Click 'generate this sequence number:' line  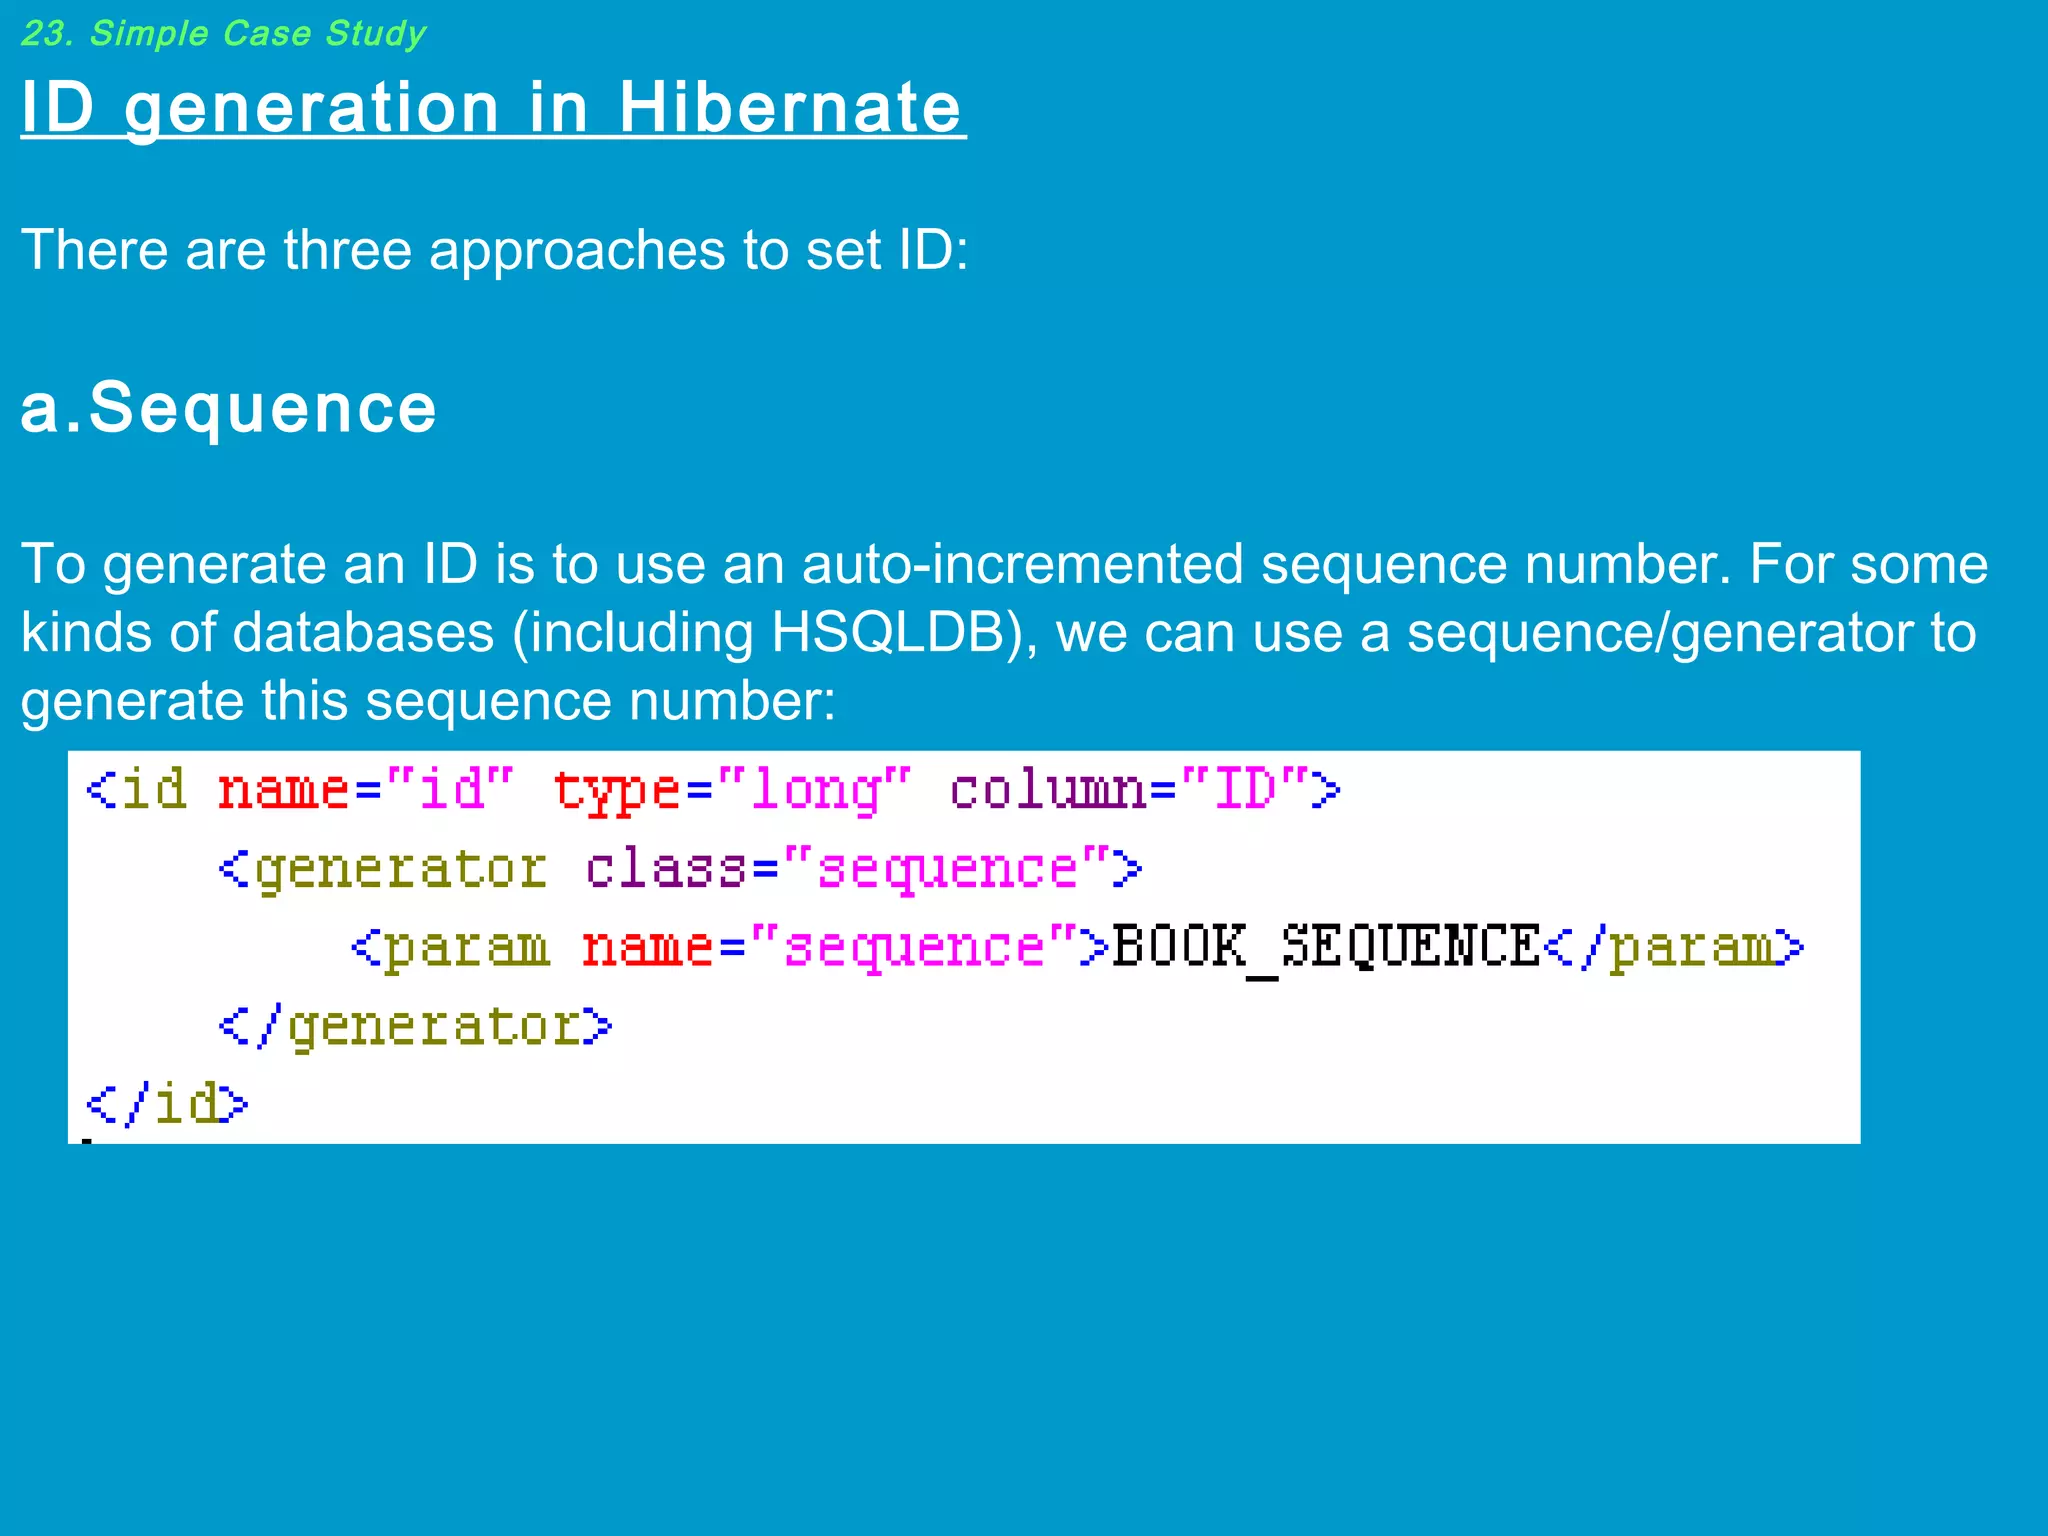coord(428,700)
